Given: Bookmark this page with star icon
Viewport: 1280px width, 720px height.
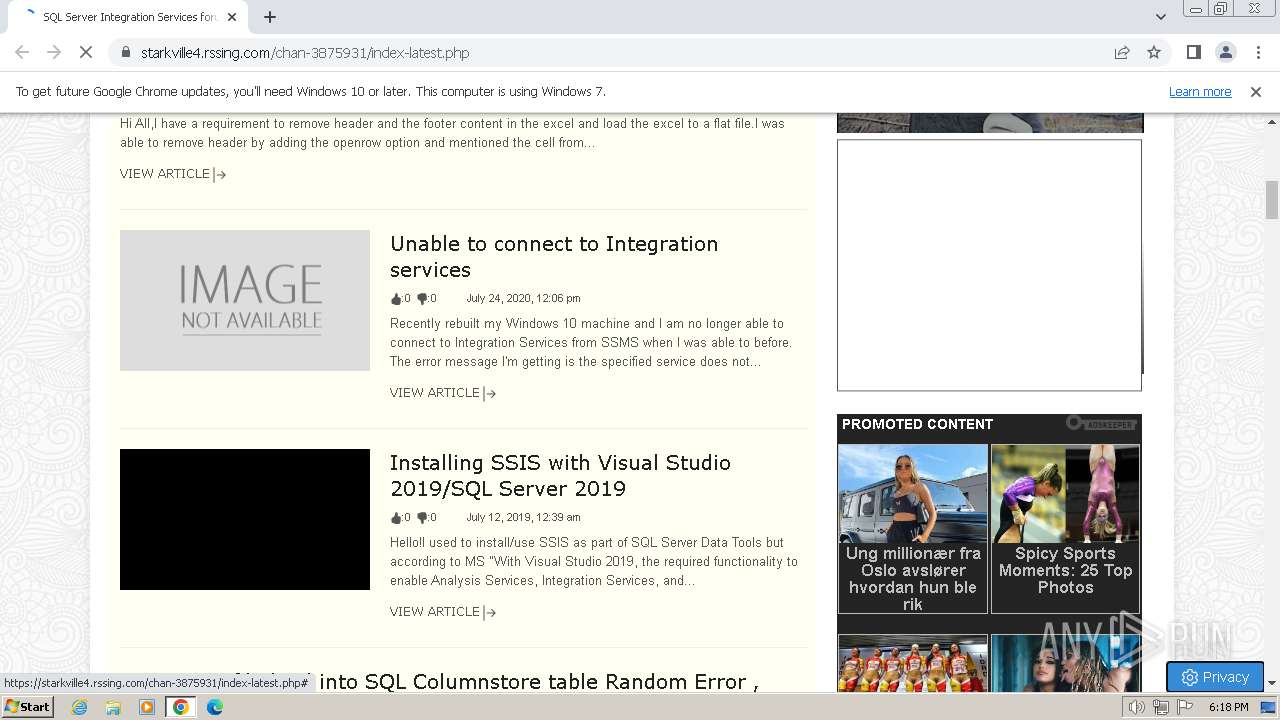Looking at the screenshot, I should [1154, 52].
